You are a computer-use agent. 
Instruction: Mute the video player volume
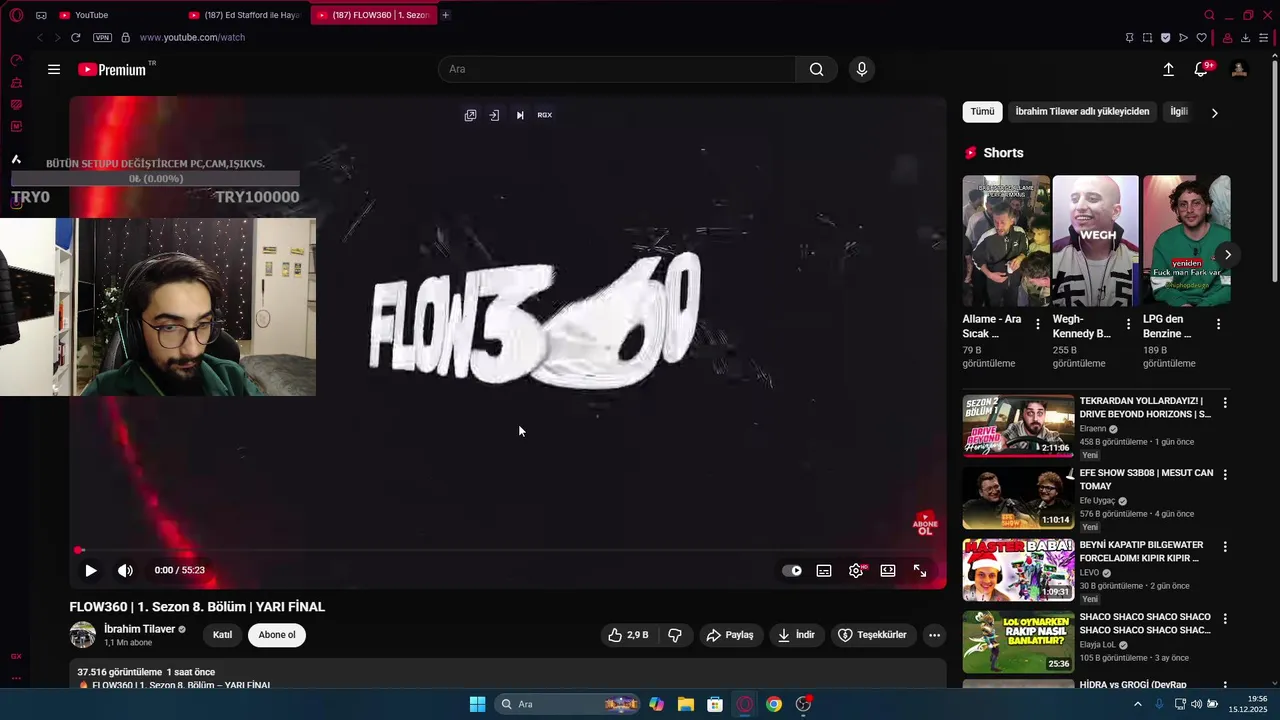(125, 570)
